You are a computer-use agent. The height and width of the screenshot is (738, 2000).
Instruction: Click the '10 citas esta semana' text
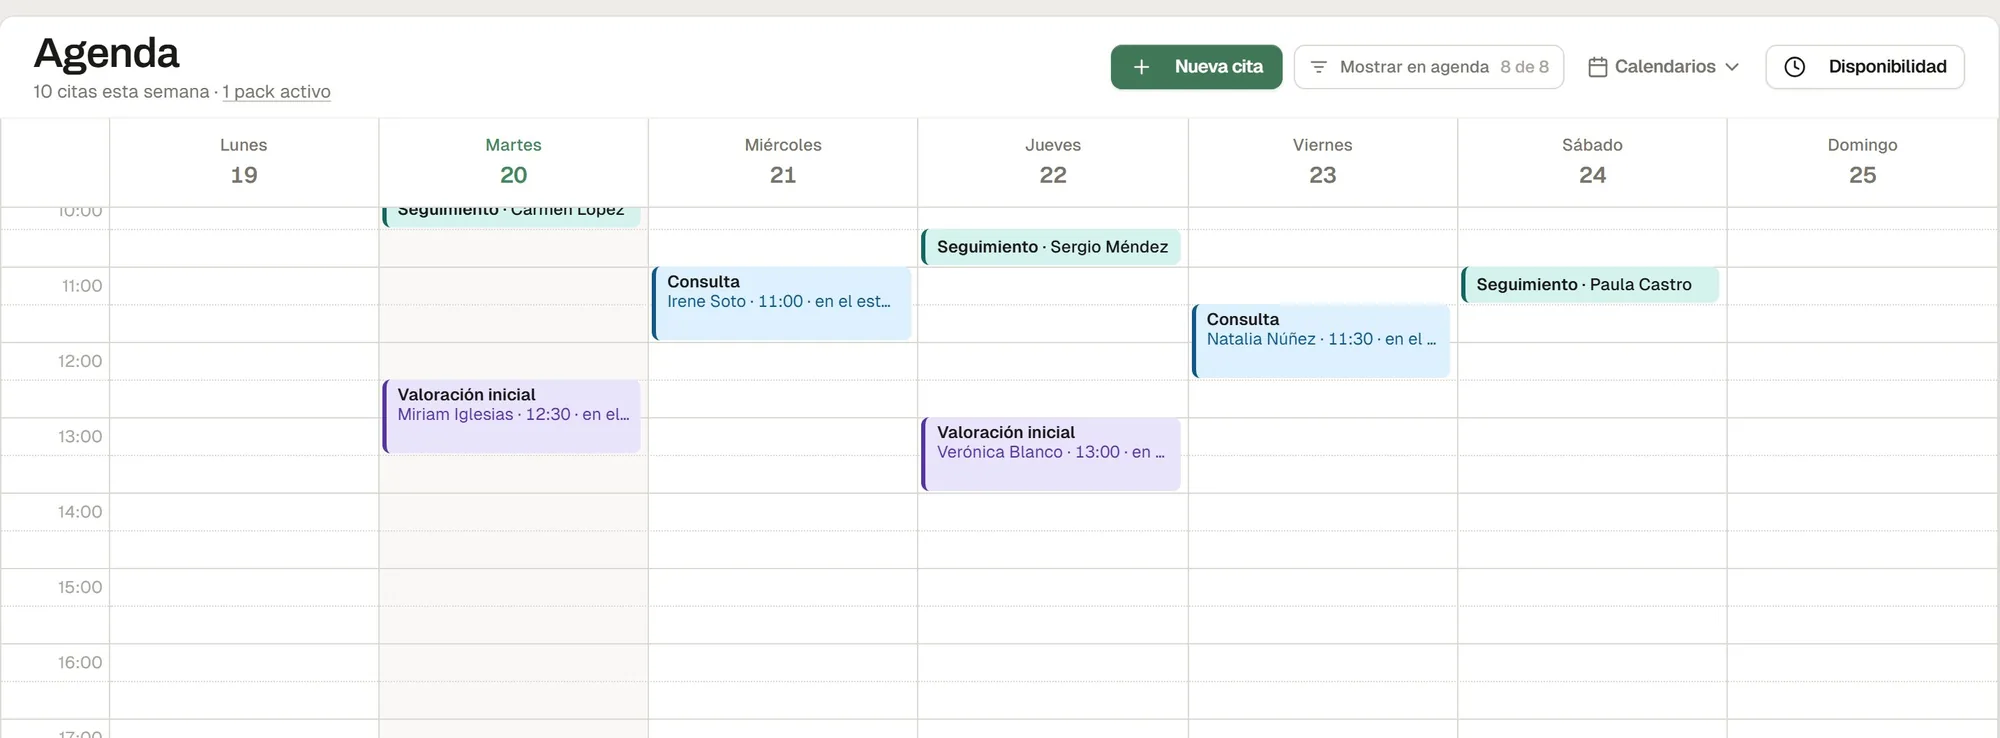pyautogui.click(x=121, y=92)
